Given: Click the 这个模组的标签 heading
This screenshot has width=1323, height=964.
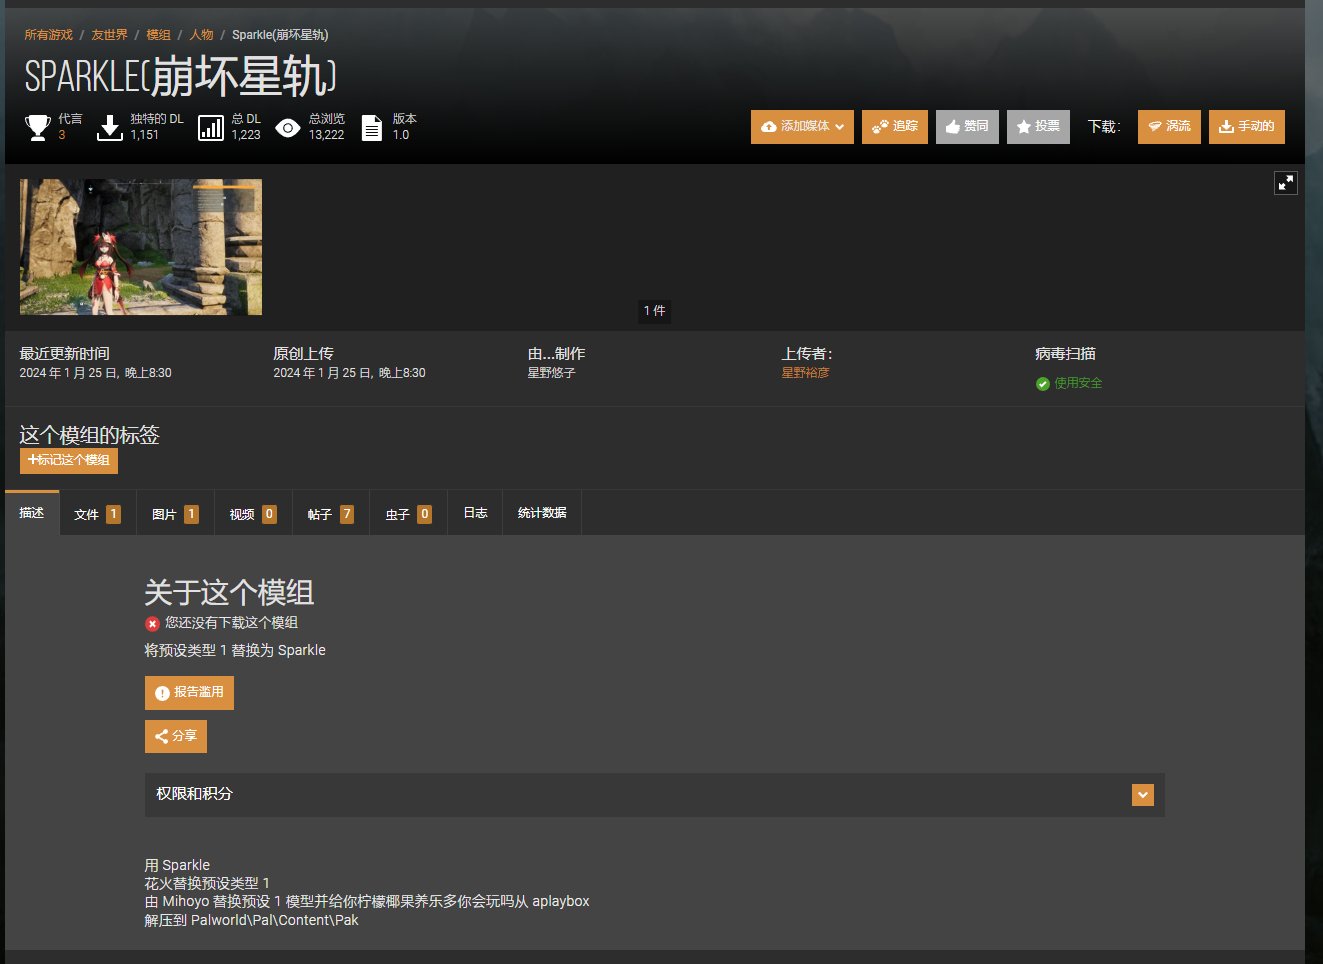Looking at the screenshot, I should [90, 435].
